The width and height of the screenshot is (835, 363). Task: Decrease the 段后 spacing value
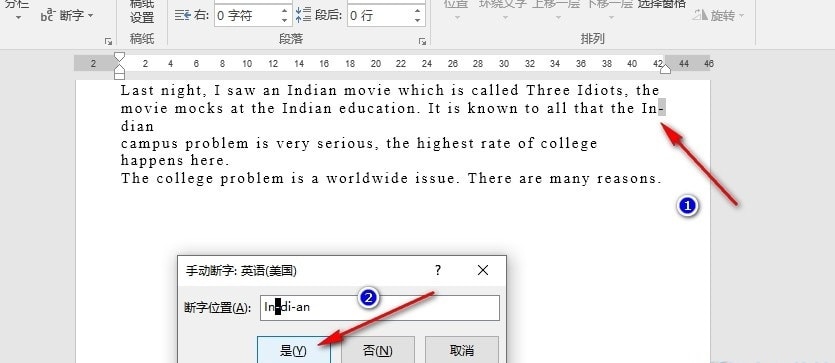(418, 21)
